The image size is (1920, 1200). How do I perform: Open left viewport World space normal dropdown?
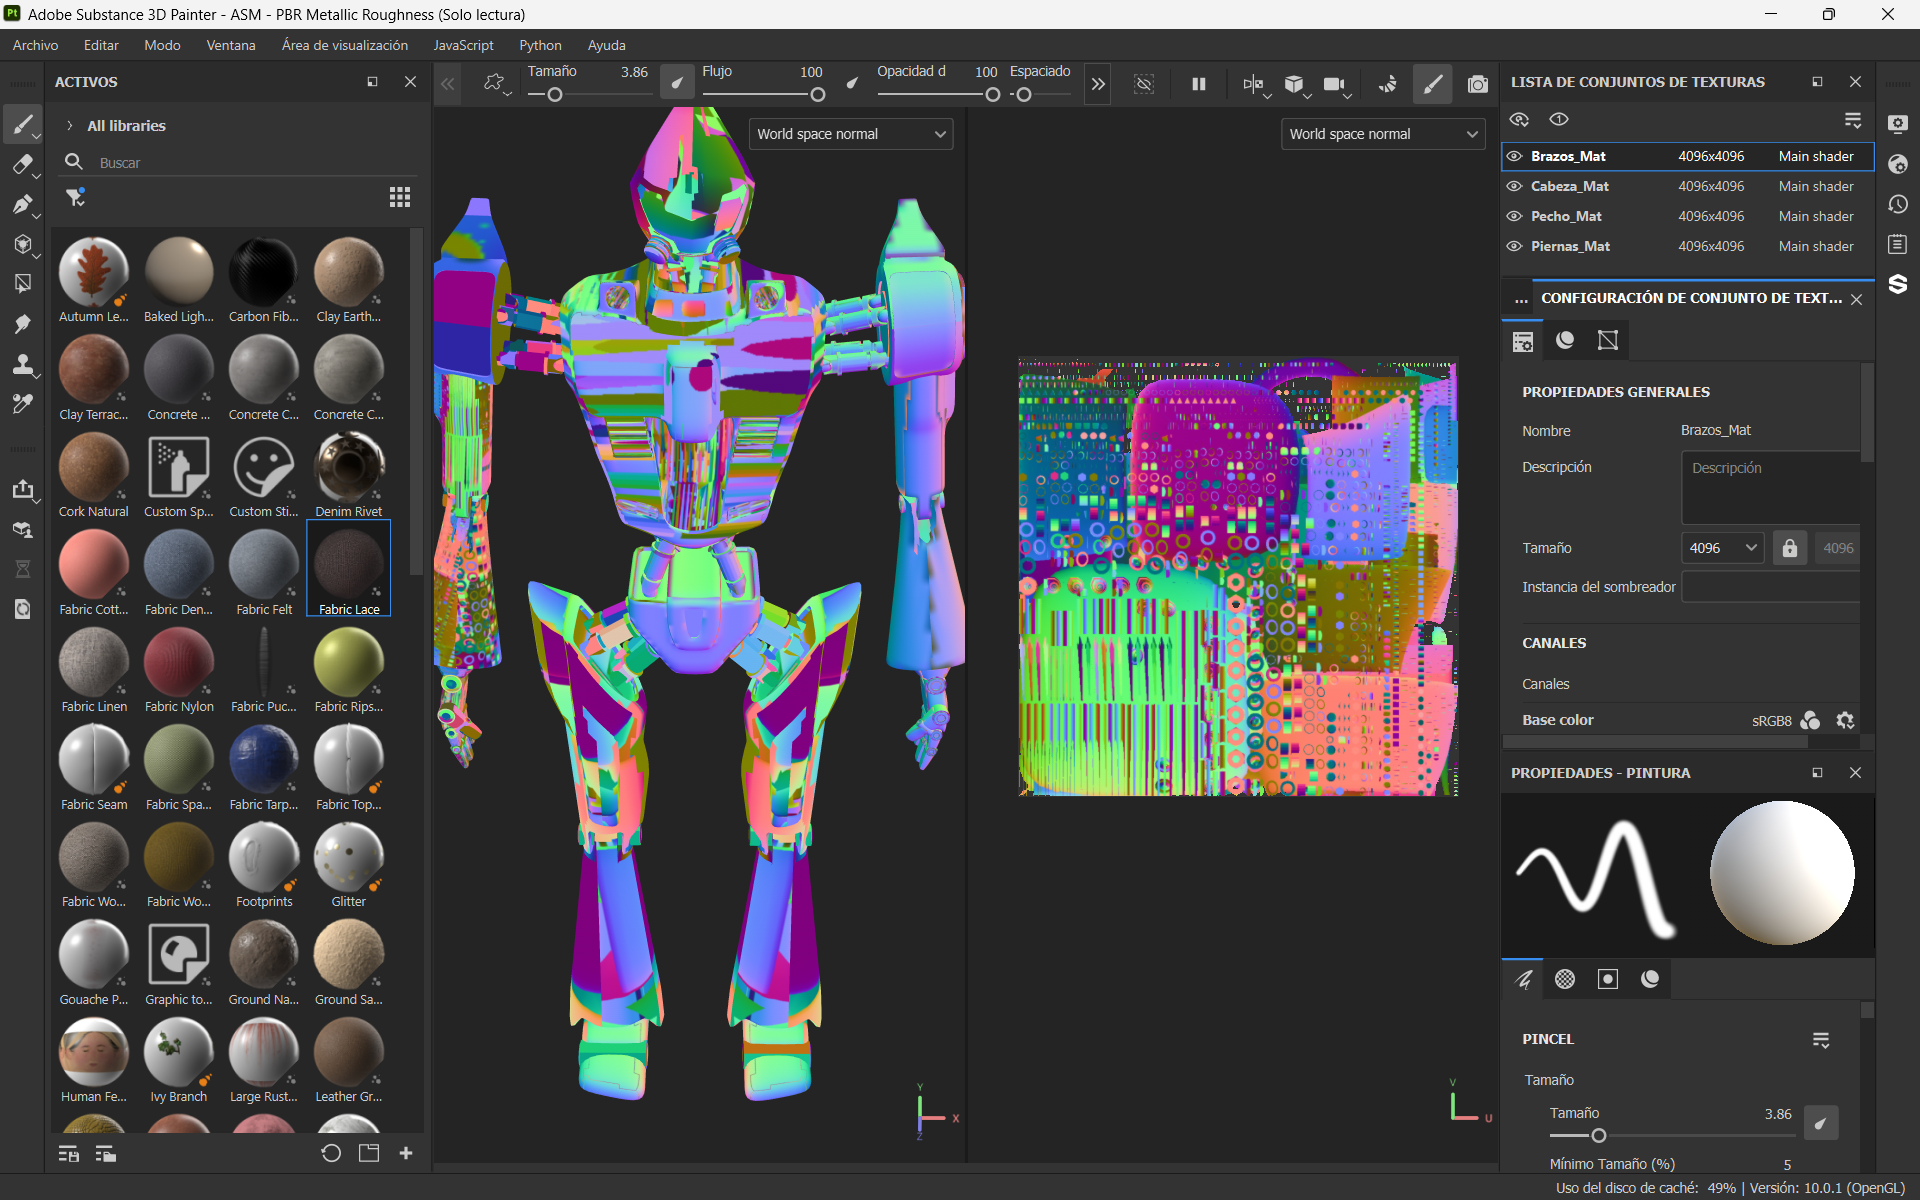click(x=850, y=134)
